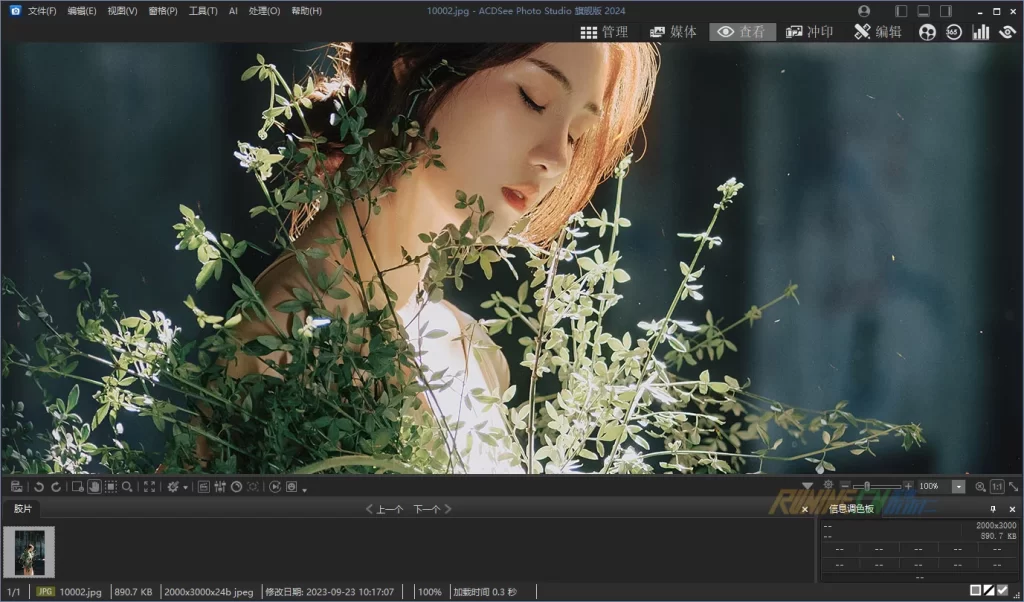
Task: Expand the bottom toolbar overflow arrow
Action: point(304,490)
